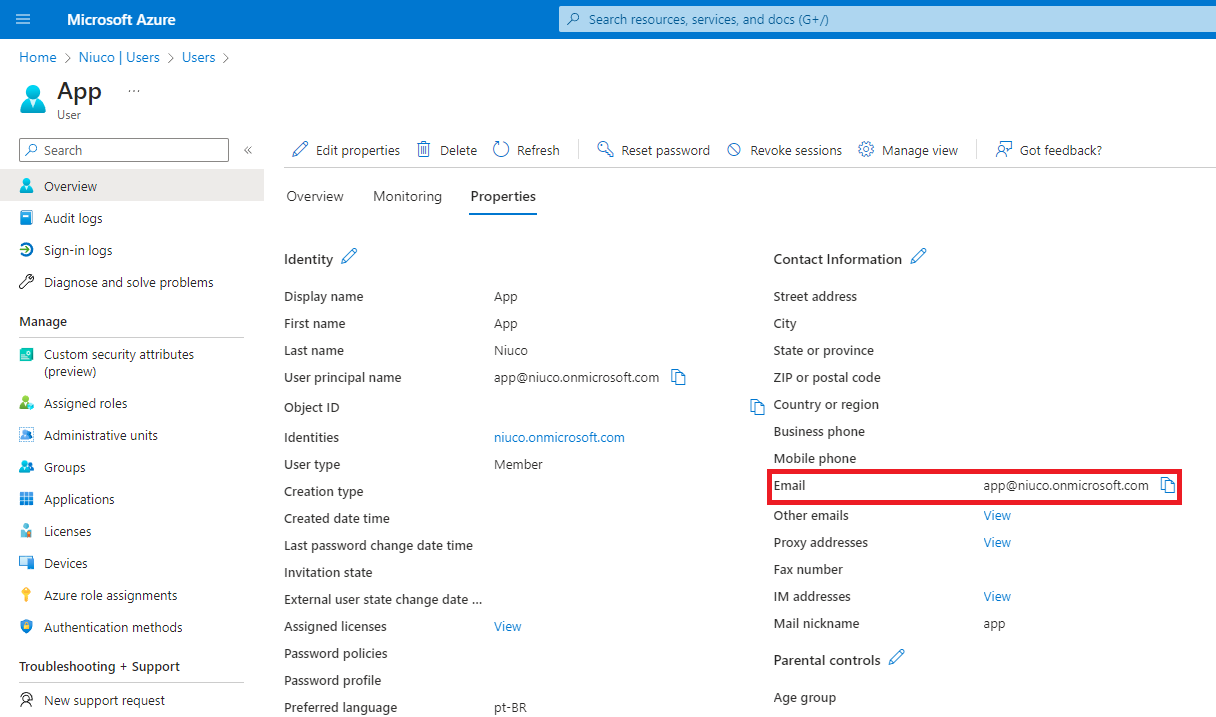Click Last name value Niuco
Image resolution: width=1216 pixels, height=717 pixels.
coord(511,350)
